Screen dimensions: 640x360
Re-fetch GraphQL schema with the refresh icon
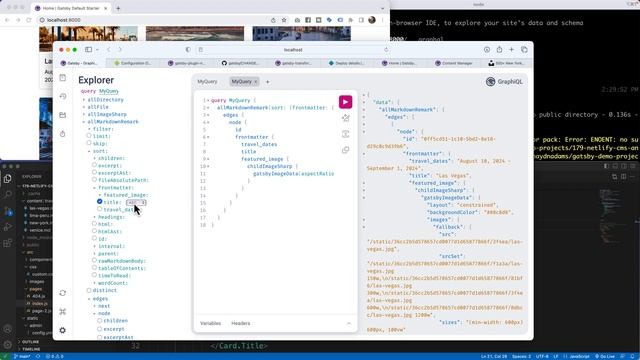[x=62, y=293]
